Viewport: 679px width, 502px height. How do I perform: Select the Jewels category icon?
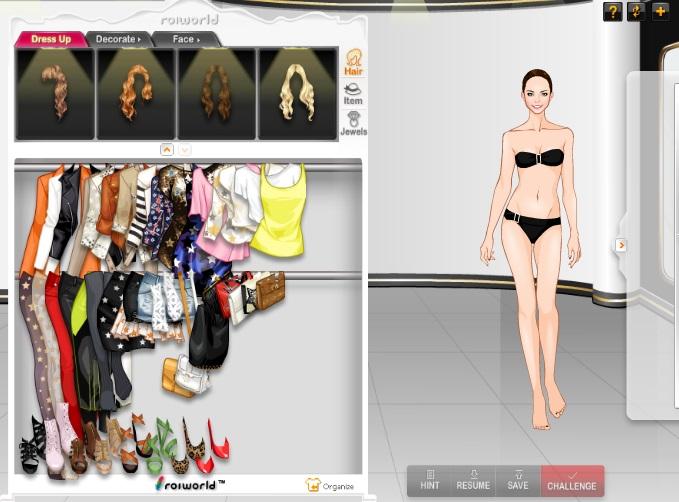(353, 123)
